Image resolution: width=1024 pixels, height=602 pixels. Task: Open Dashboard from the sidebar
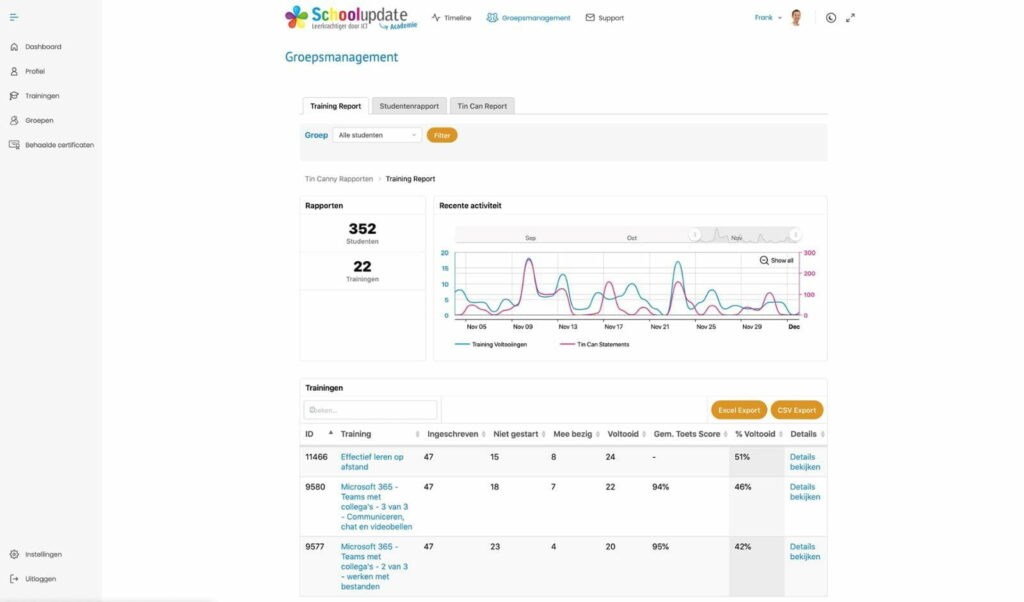(x=36, y=47)
